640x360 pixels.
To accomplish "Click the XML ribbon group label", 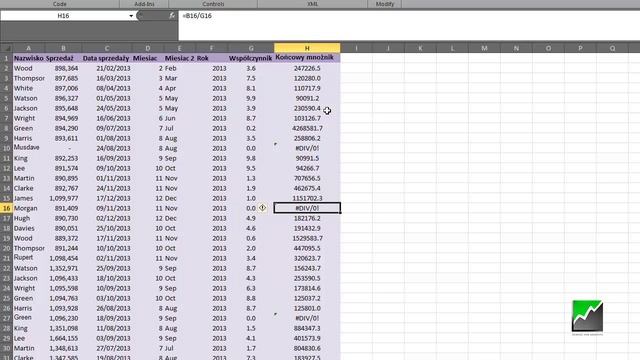I will tap(312, 4).
